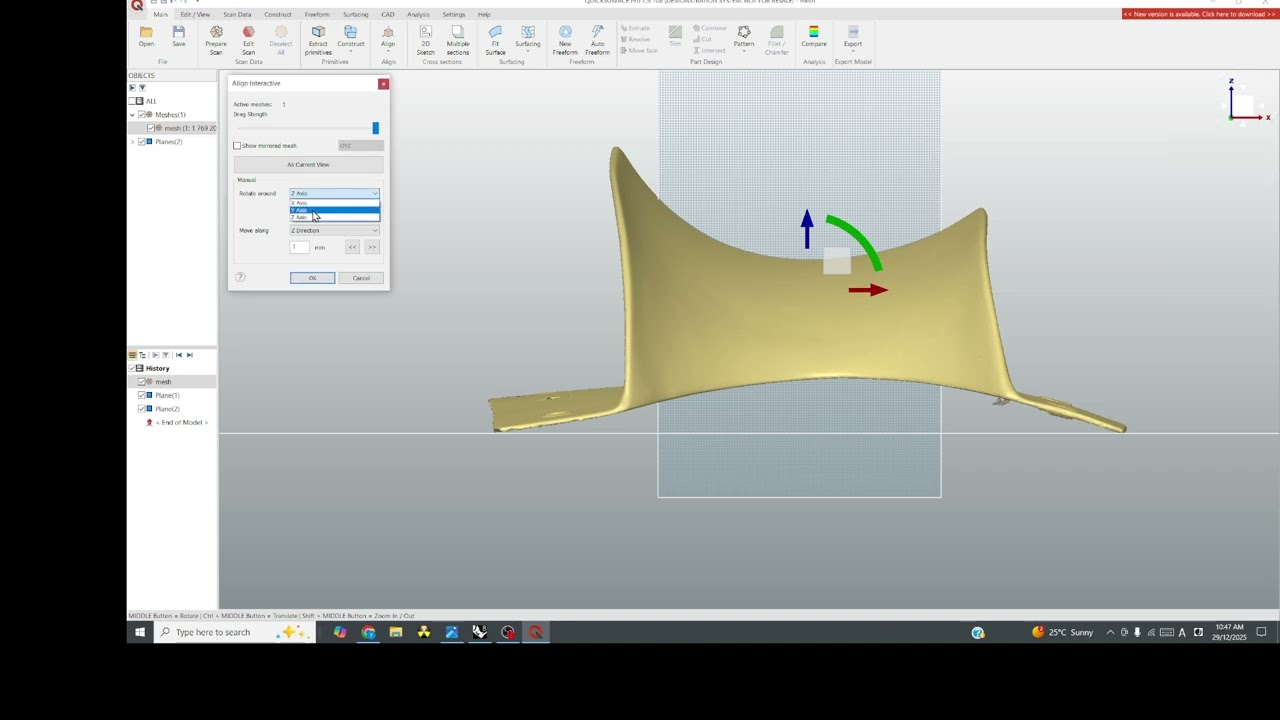Open File Explorer from the taskbar

click(x=396, y=632)
